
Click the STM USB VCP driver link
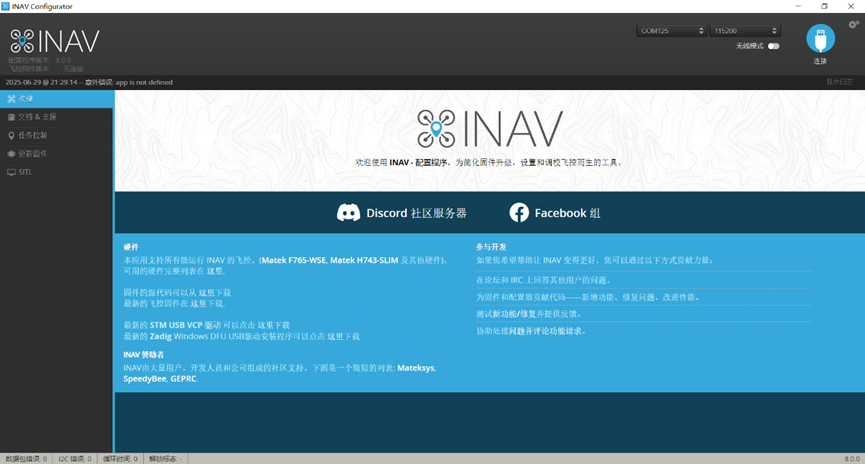point(186,325)
